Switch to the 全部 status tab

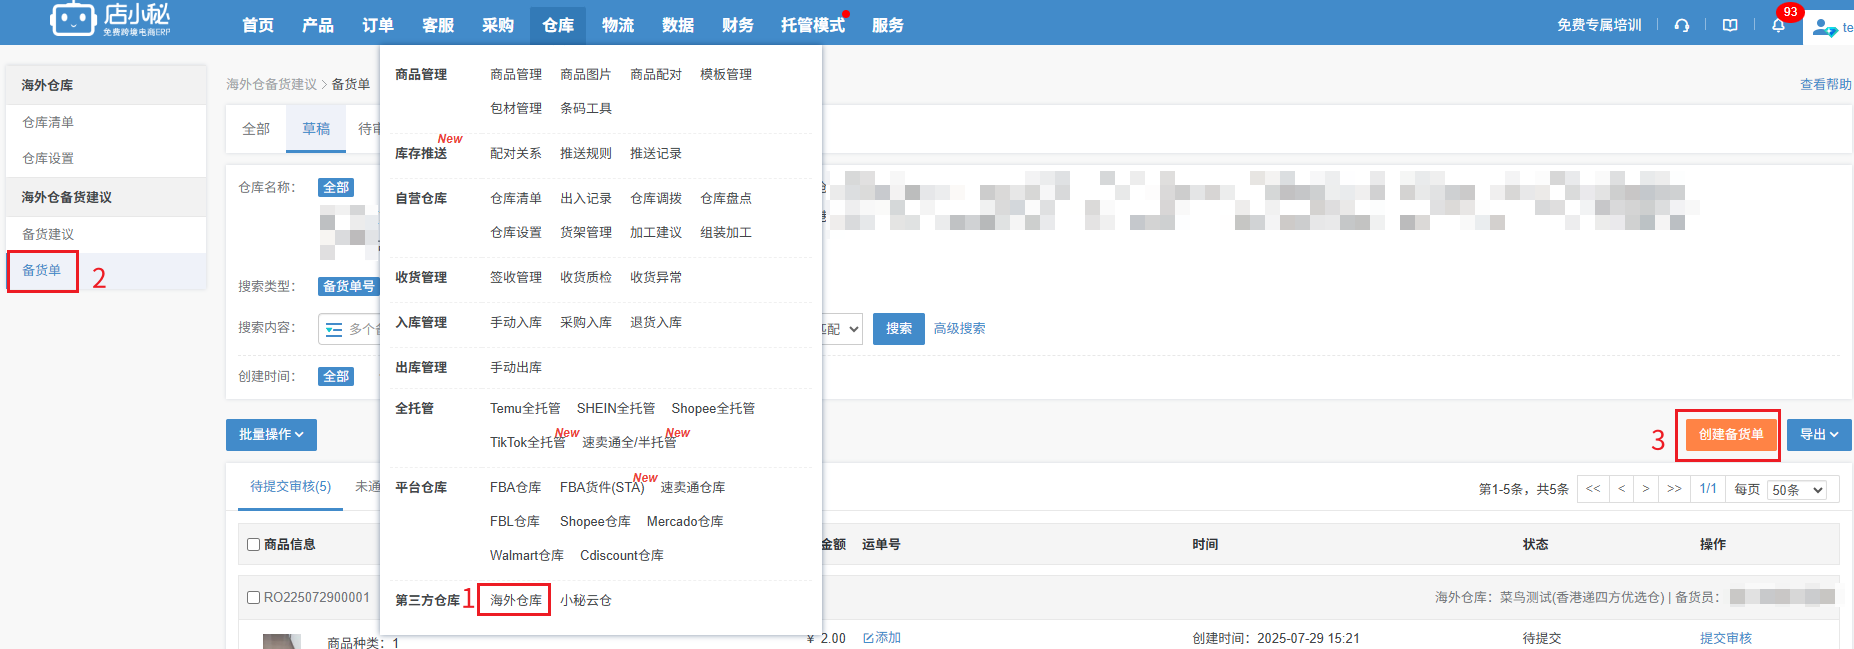[256, 129]
